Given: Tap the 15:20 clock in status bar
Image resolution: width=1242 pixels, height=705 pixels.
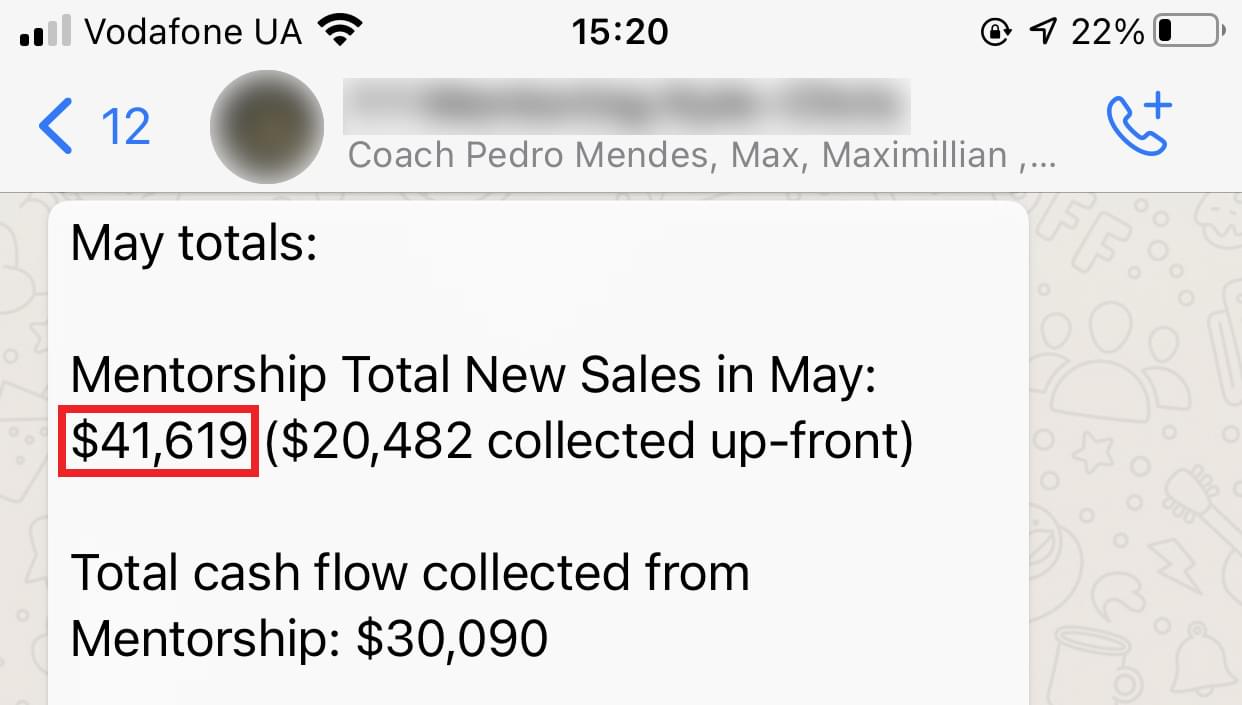Looking at the screenshot, I should point(620,32).
